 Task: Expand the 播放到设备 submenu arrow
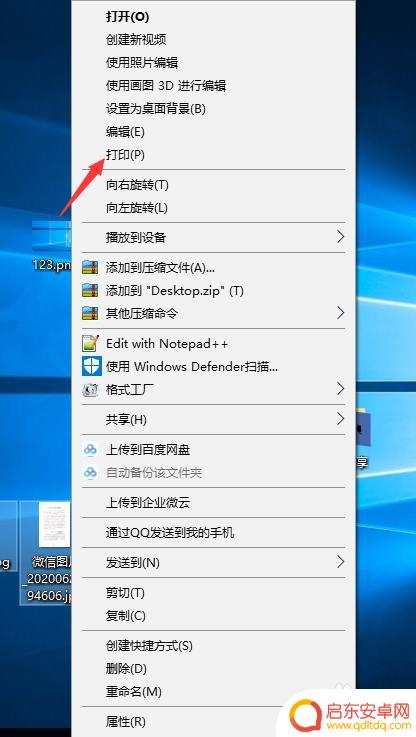[x=341, y=237]
